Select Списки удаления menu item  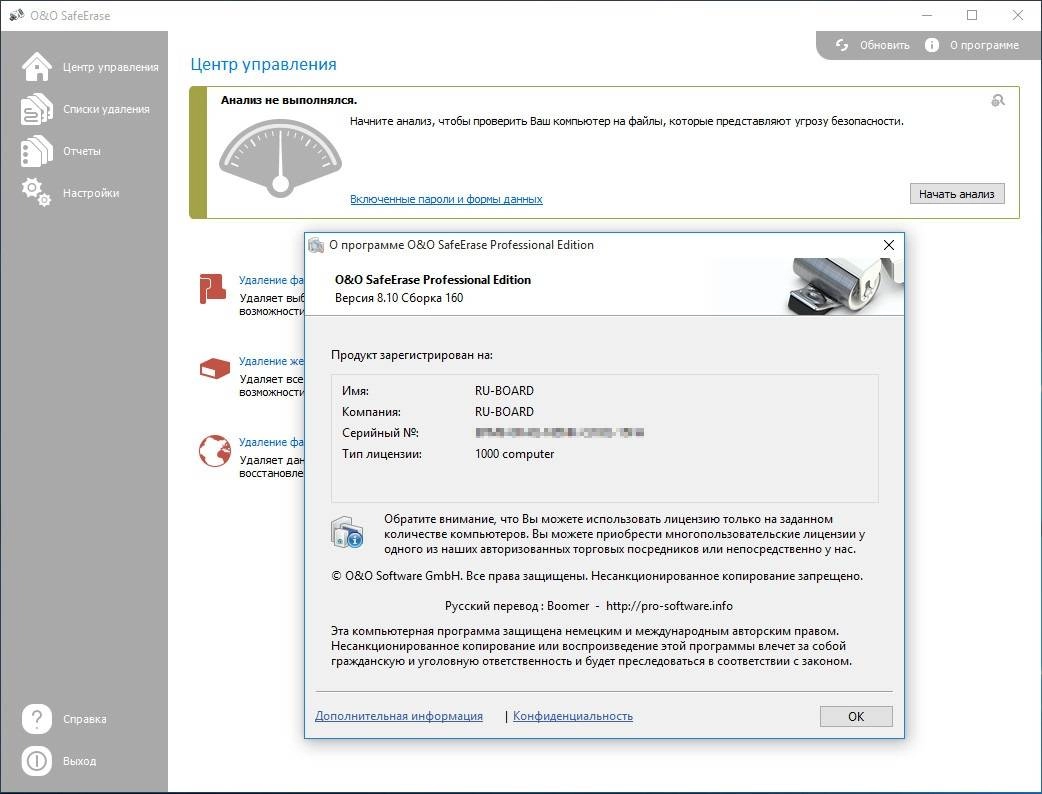pos(106,109)
